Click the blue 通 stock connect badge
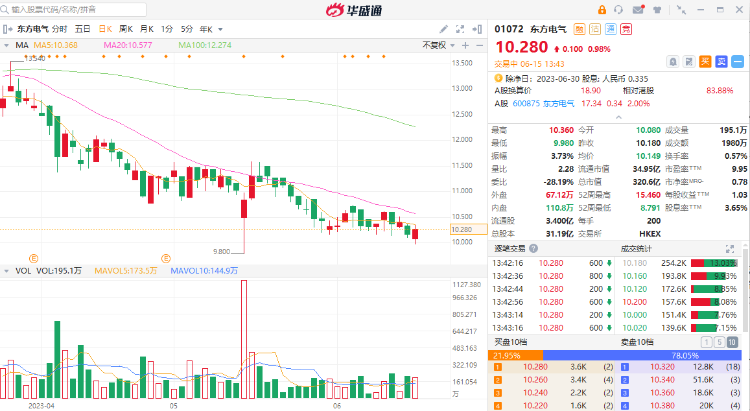This screenshot has width=750, height=411. [610, 29]
